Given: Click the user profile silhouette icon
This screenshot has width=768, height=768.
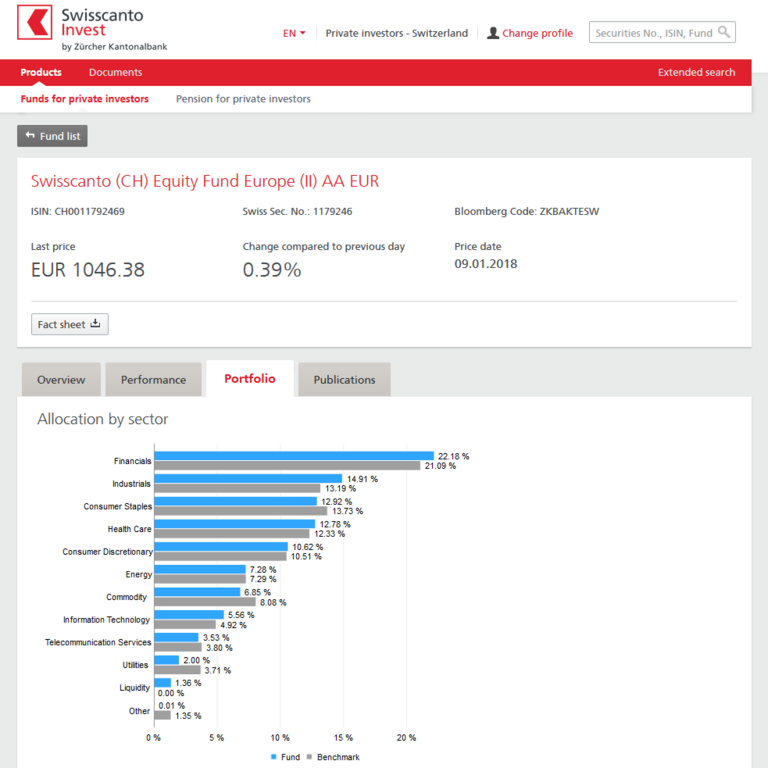Looking at the screenshot, I should click(x=493, y=33).
